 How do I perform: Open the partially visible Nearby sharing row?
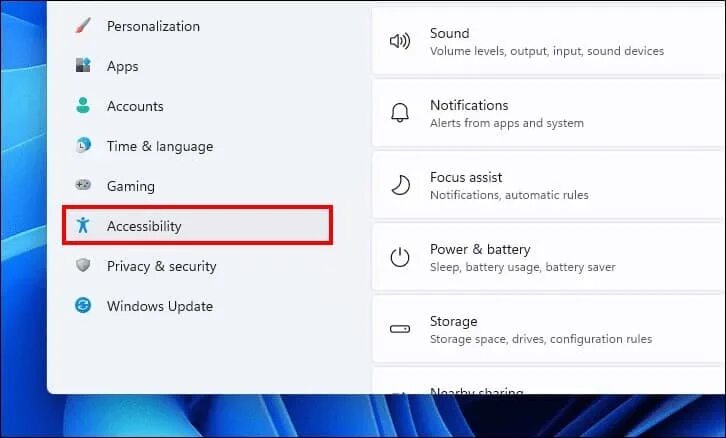pyautogui.click(x=549, y=381)
